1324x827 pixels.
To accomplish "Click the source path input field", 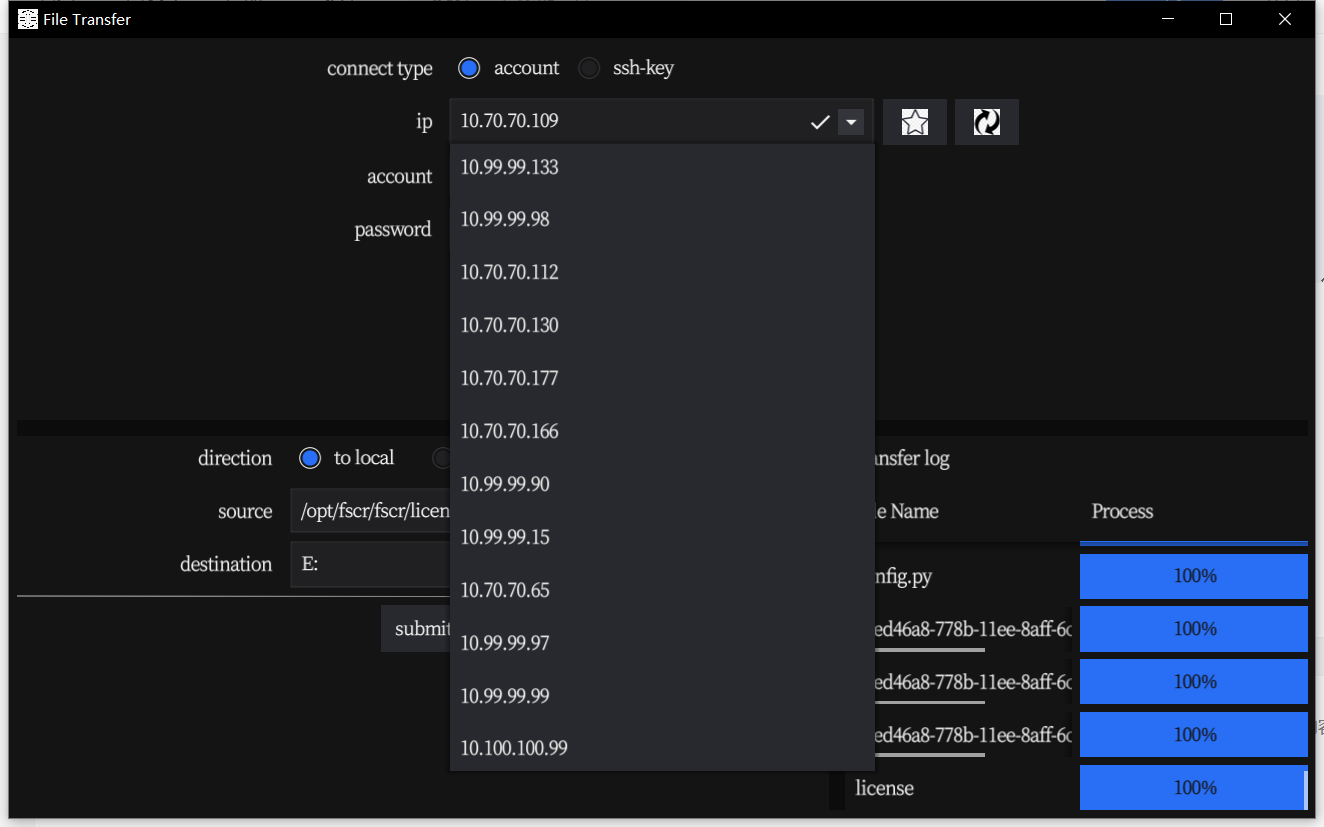I will pos(370,512).
